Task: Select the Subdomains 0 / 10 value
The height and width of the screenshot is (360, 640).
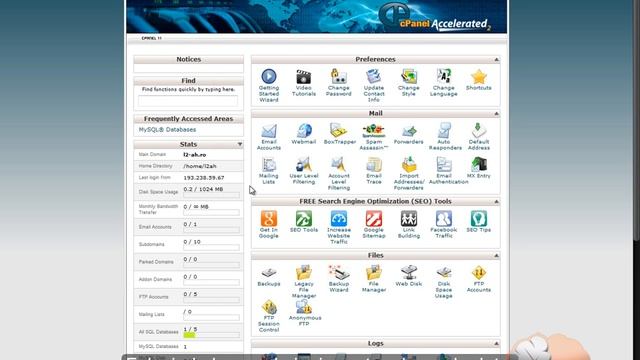Action: coord(192,242)
